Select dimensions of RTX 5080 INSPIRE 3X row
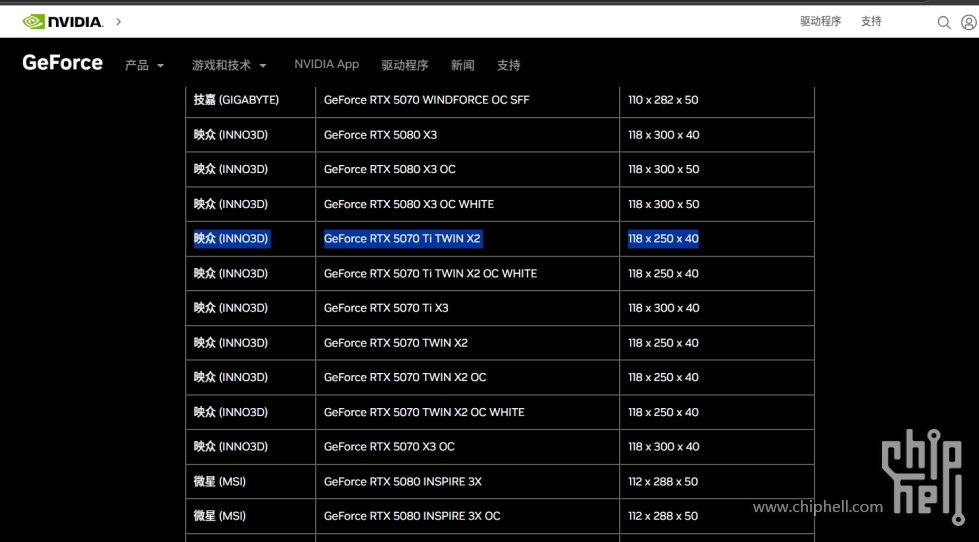The width and height of the screenshot is (979, 542). coord(663,481)
